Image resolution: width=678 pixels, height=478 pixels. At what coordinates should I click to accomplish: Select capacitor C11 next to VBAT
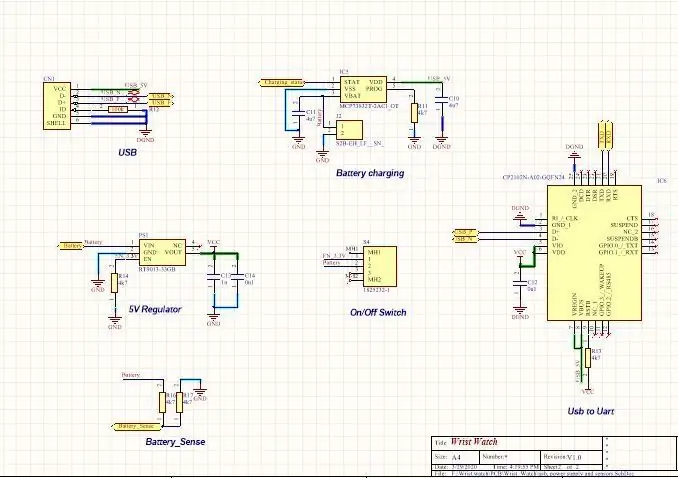point(298,115)
